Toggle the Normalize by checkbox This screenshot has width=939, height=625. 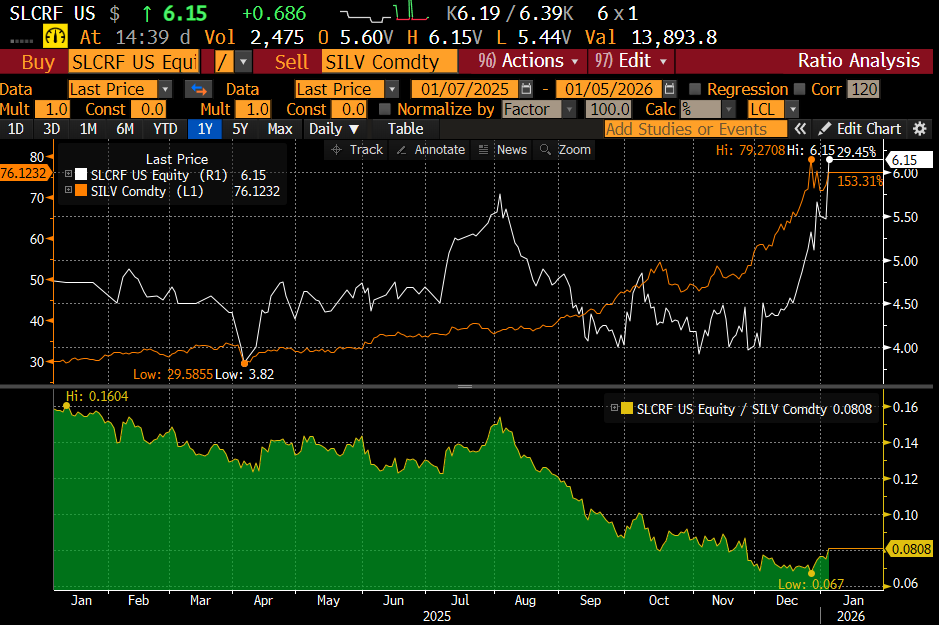click(x=385, y=109)
